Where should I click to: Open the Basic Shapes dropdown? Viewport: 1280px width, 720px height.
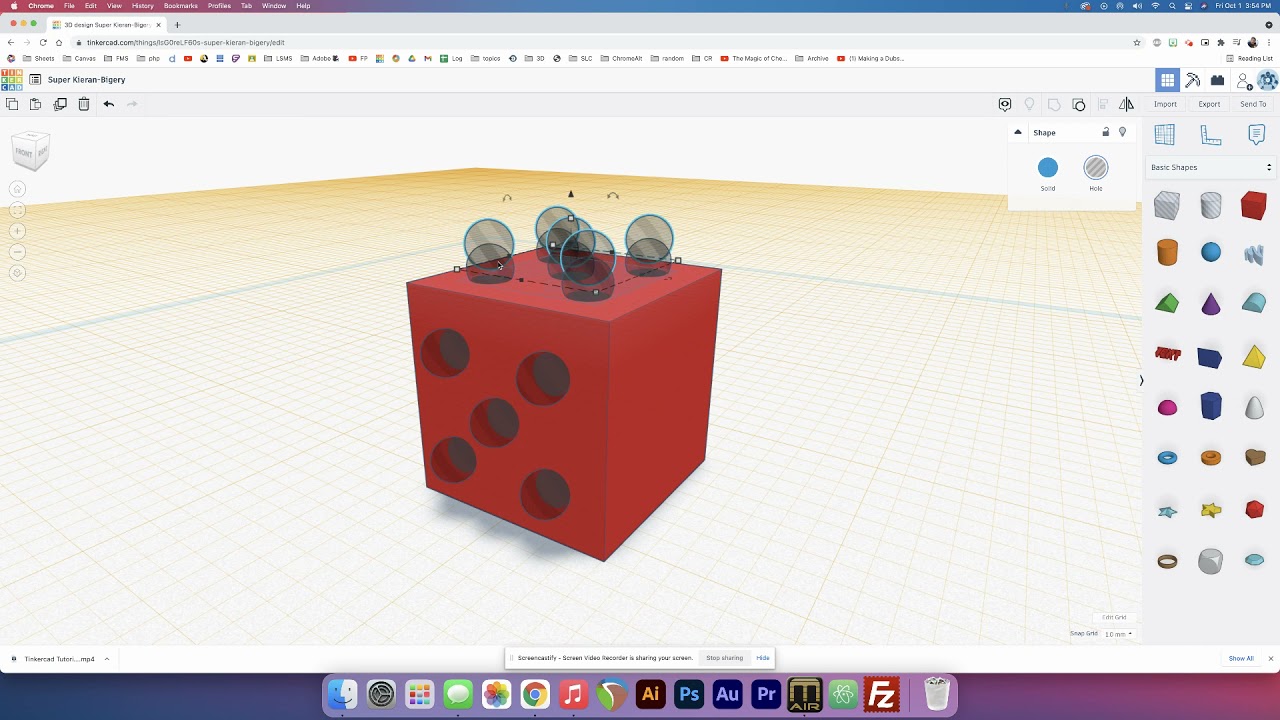tap(1211, 167)
